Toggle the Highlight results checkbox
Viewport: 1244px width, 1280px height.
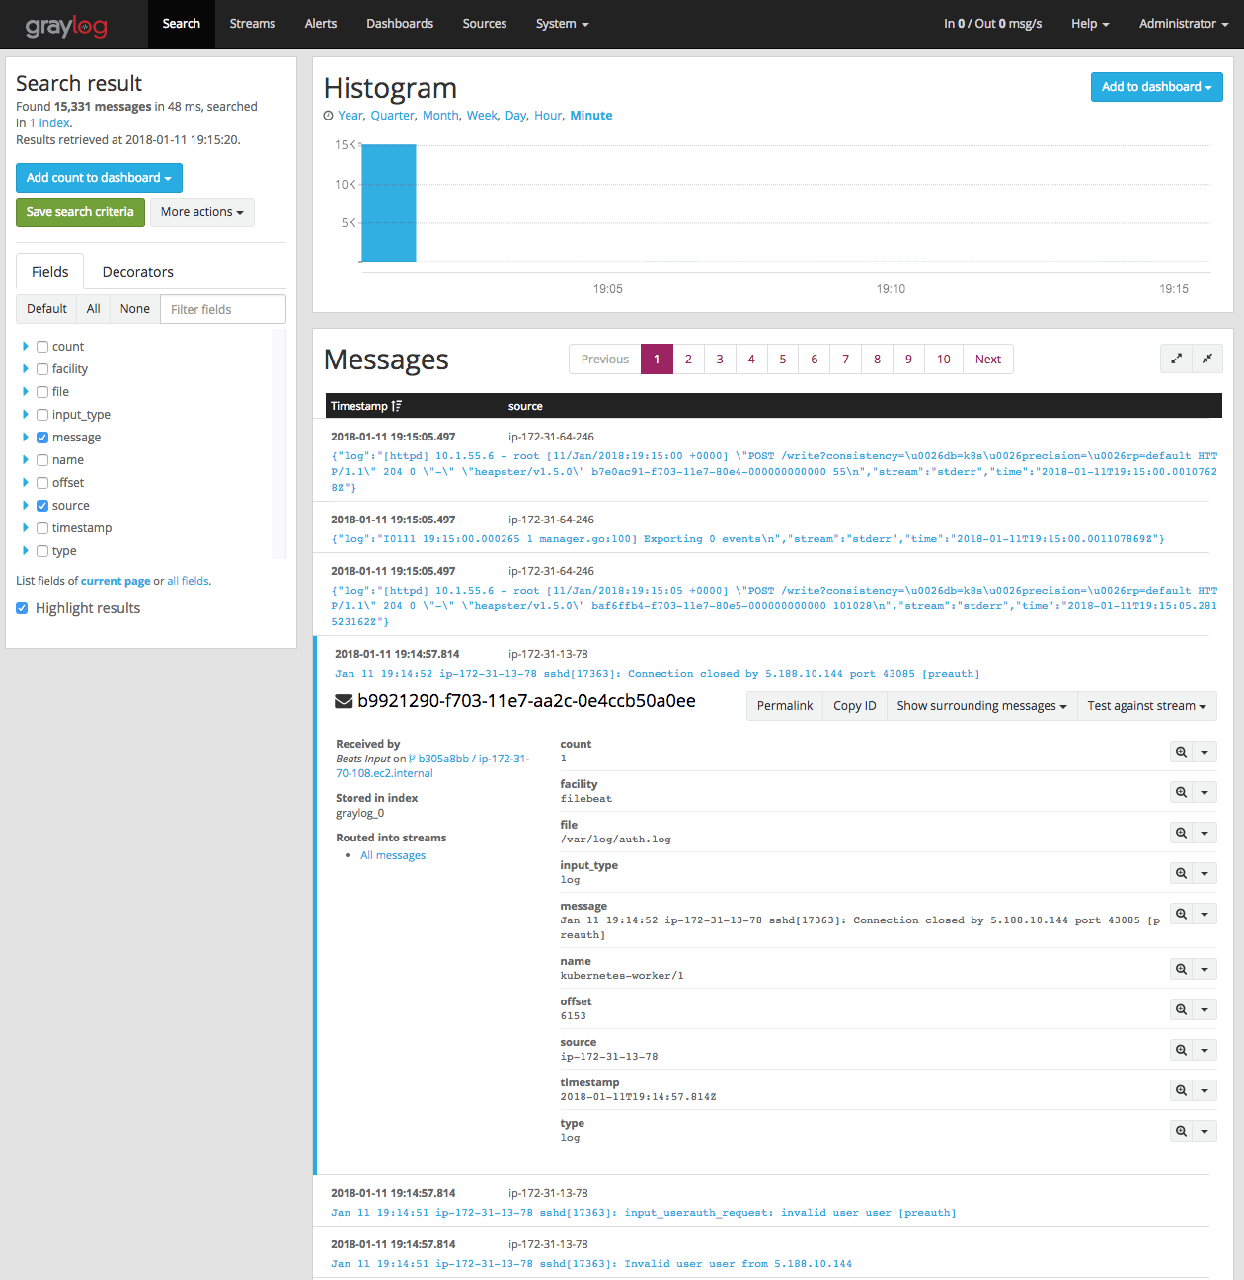pos(23,608)
